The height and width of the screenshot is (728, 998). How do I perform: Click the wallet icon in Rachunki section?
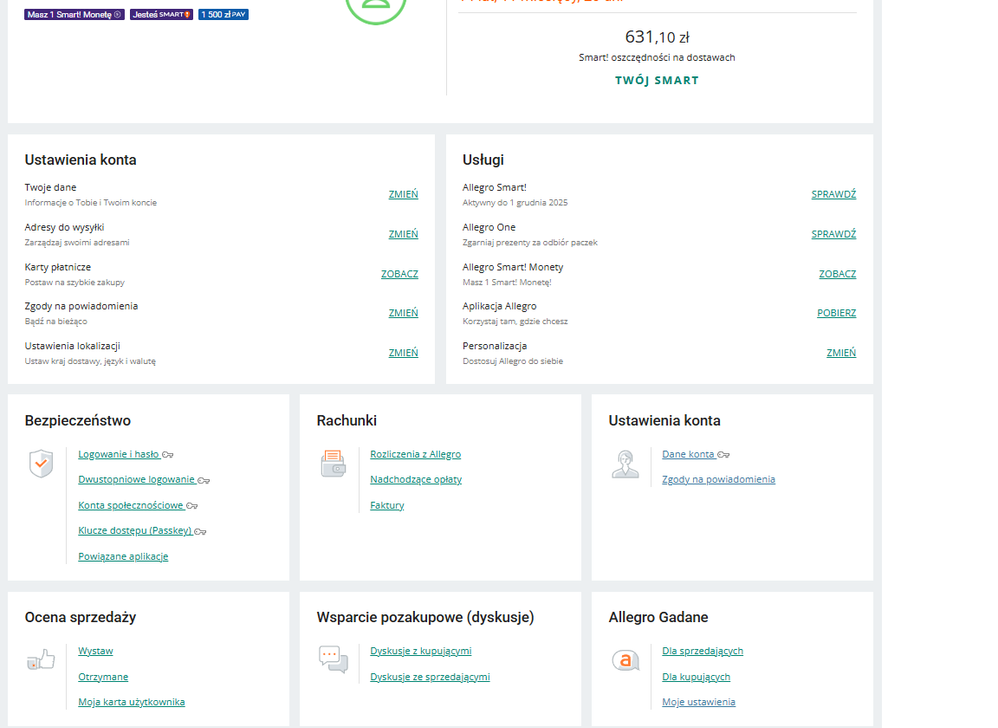pyautogui.click(x=333, y=464)
